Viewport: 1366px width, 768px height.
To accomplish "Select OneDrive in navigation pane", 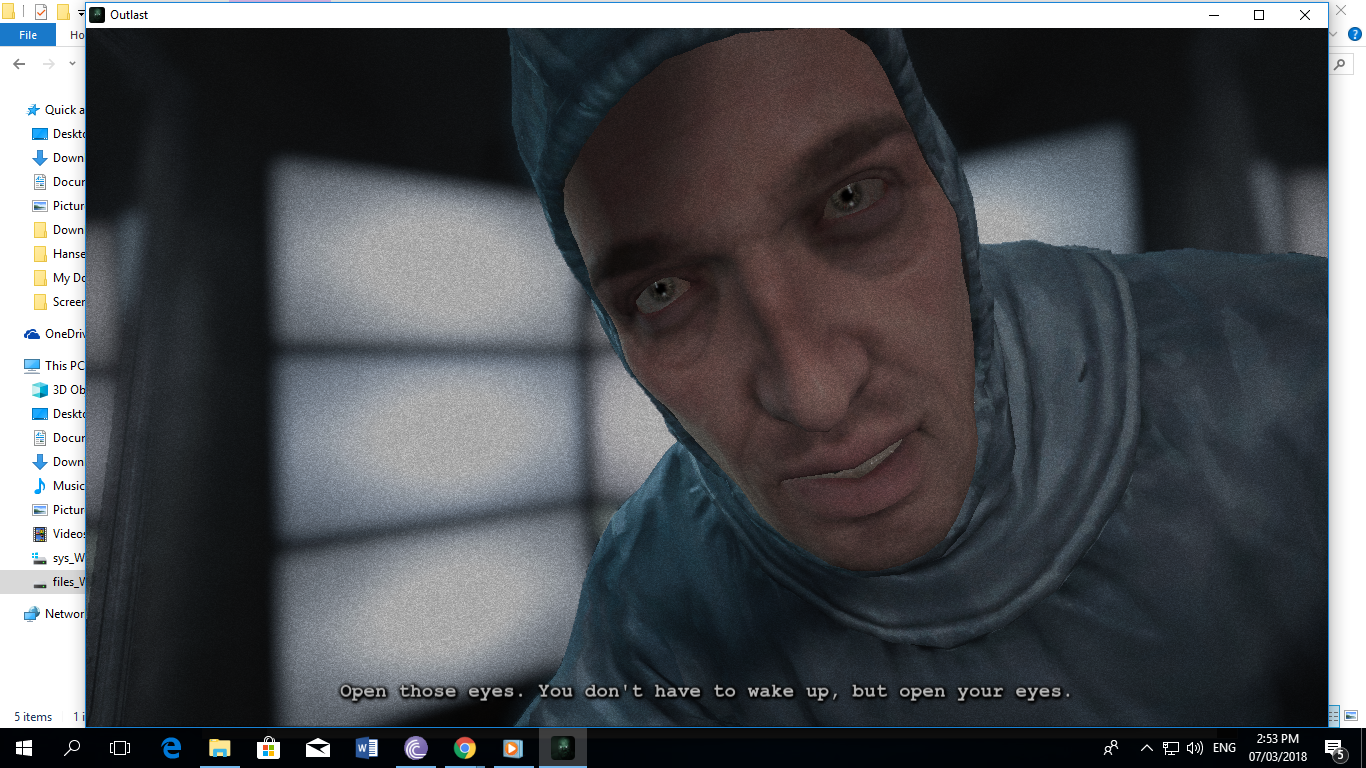I will (55, 334).
